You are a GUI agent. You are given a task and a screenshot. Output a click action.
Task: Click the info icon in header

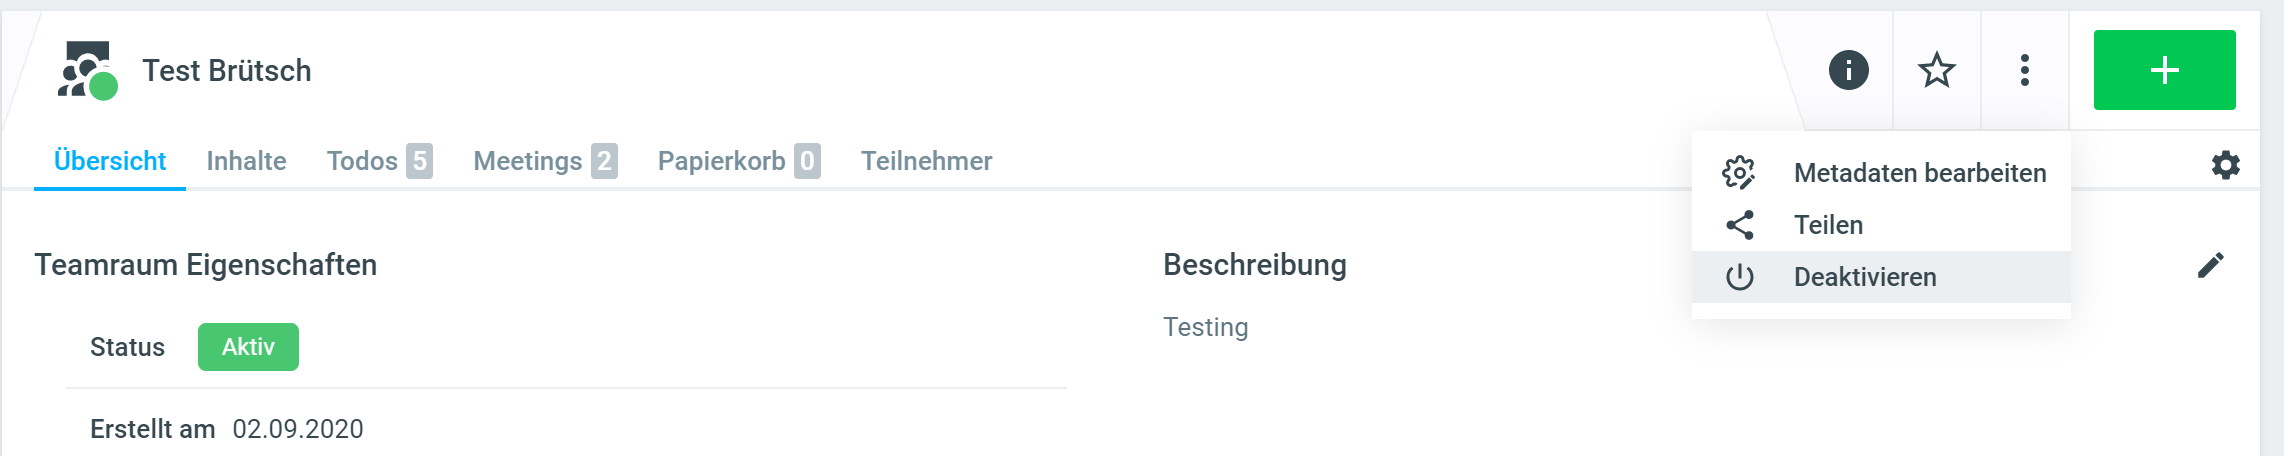(1848, 70)
